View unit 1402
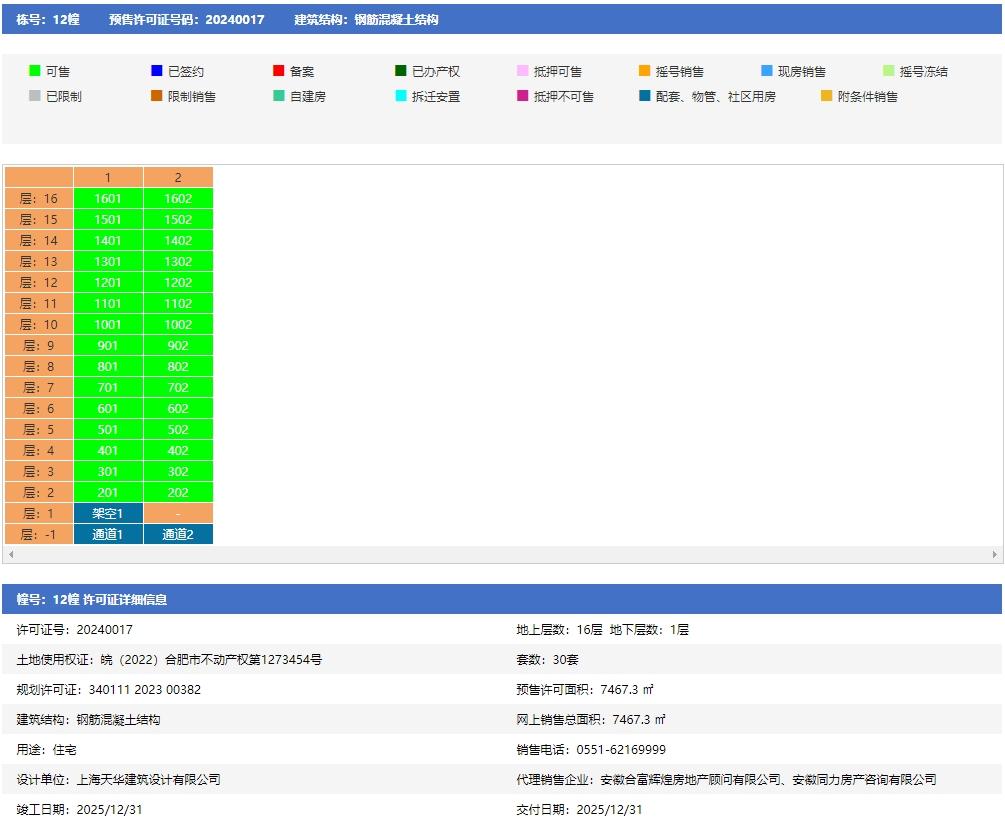The image size is (1005, 830). (178, 240)
